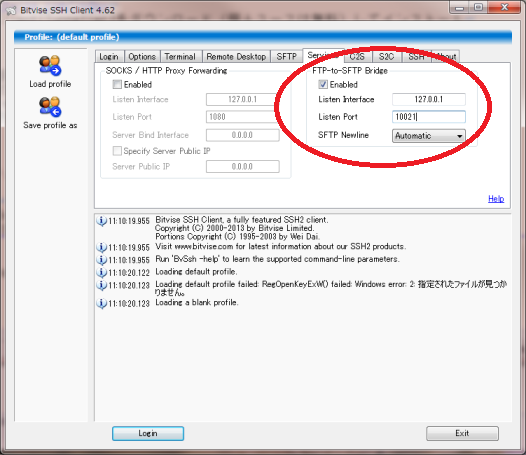
Task: Switch to the SFTP tab
Action: tap(287, 56)
